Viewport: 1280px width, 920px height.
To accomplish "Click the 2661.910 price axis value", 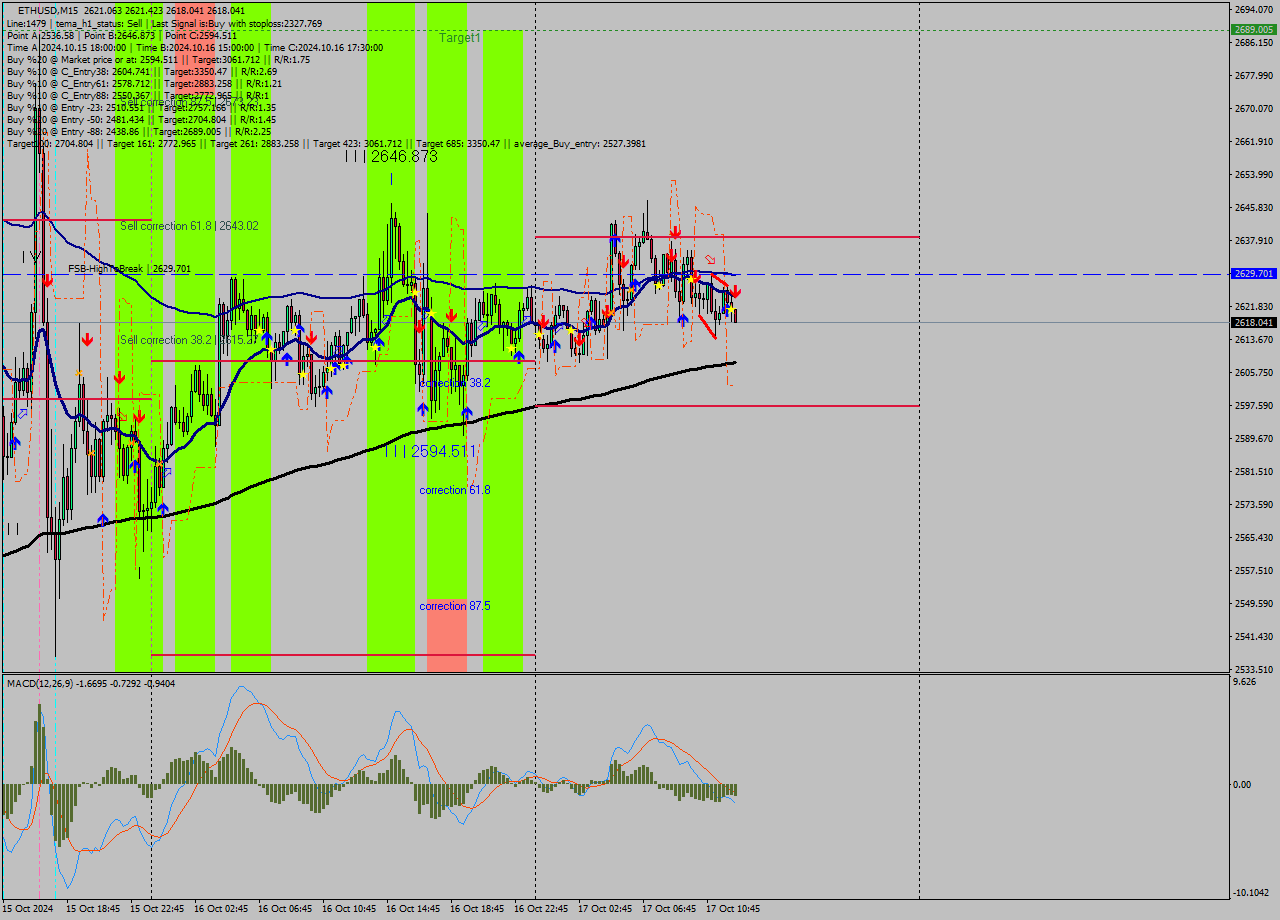I will 1253,141.
